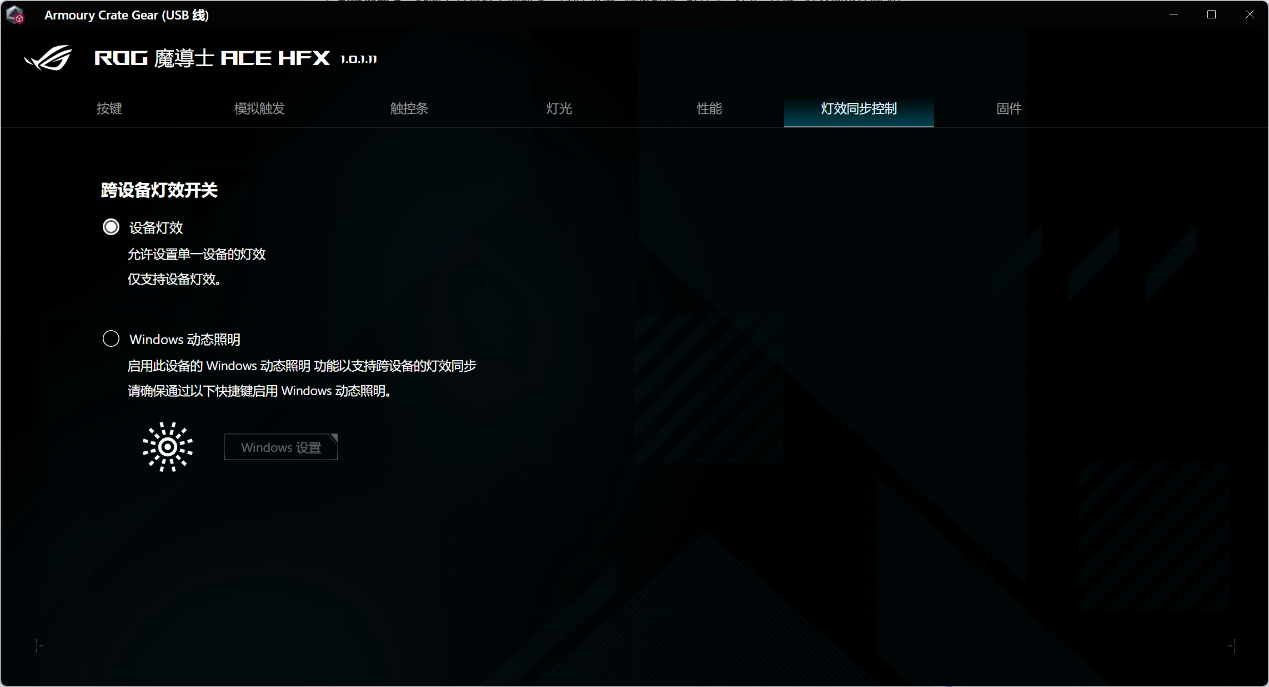Select the 设备灯效 radio button
The width and height of the screenshot is (1269, 687).
coord(111,227)
